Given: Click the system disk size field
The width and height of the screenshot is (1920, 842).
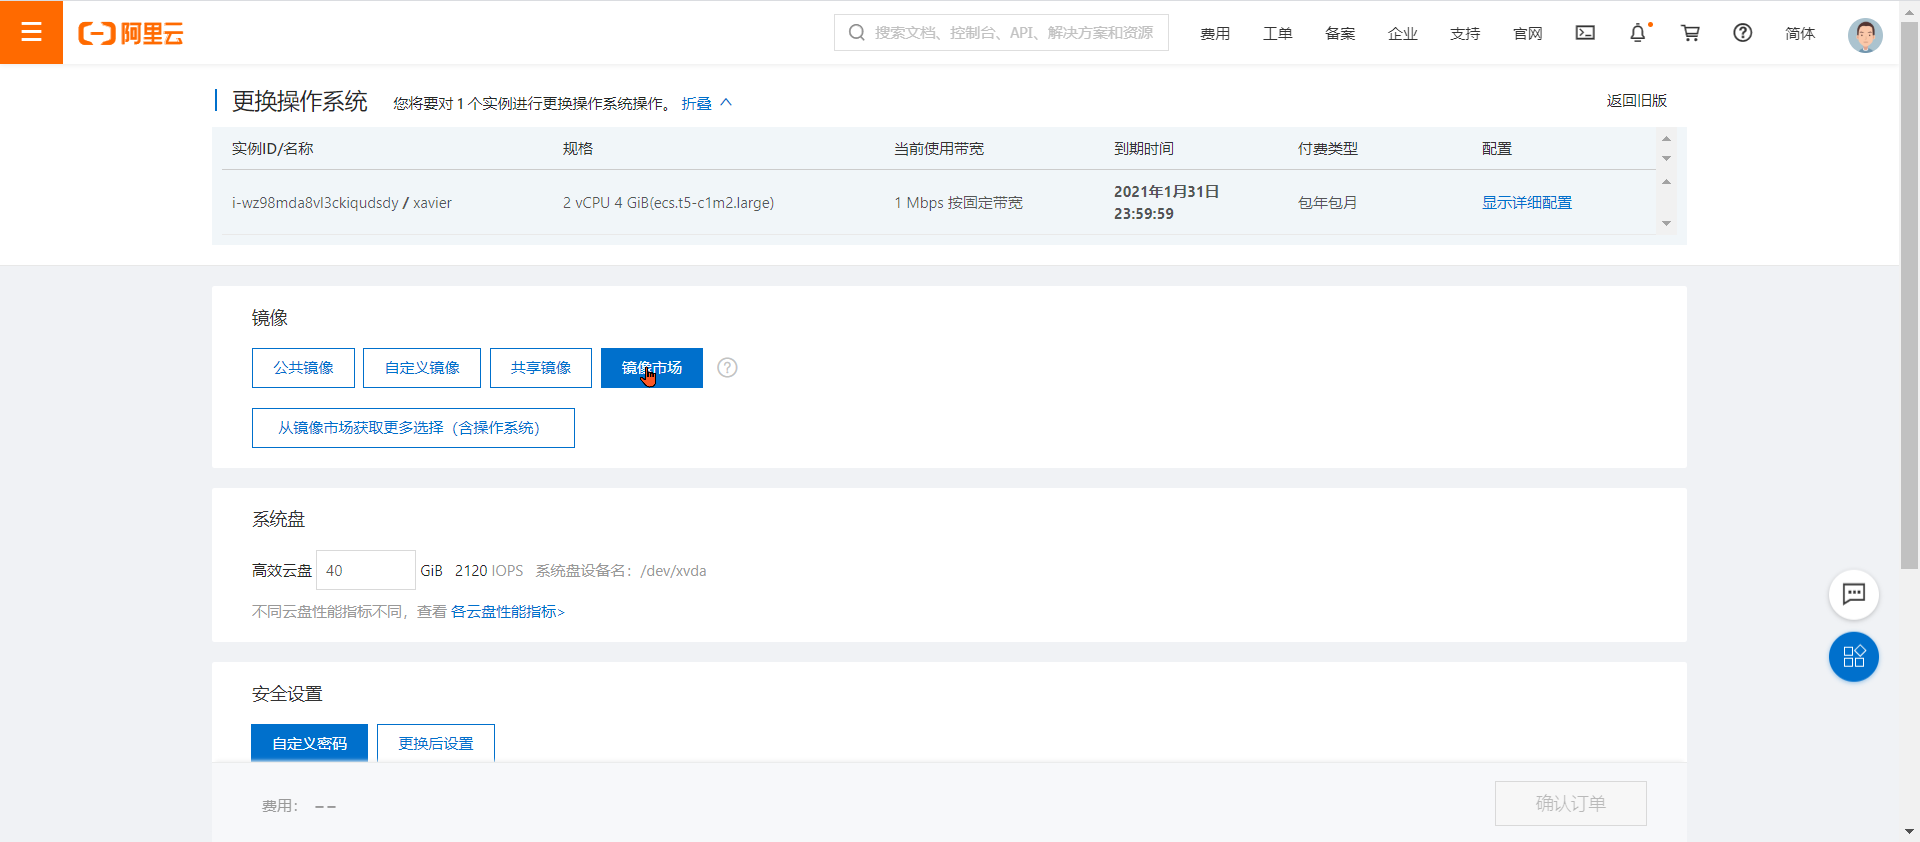Looking at the screenshot, I should pyautogui.click(x=366, y=570).
